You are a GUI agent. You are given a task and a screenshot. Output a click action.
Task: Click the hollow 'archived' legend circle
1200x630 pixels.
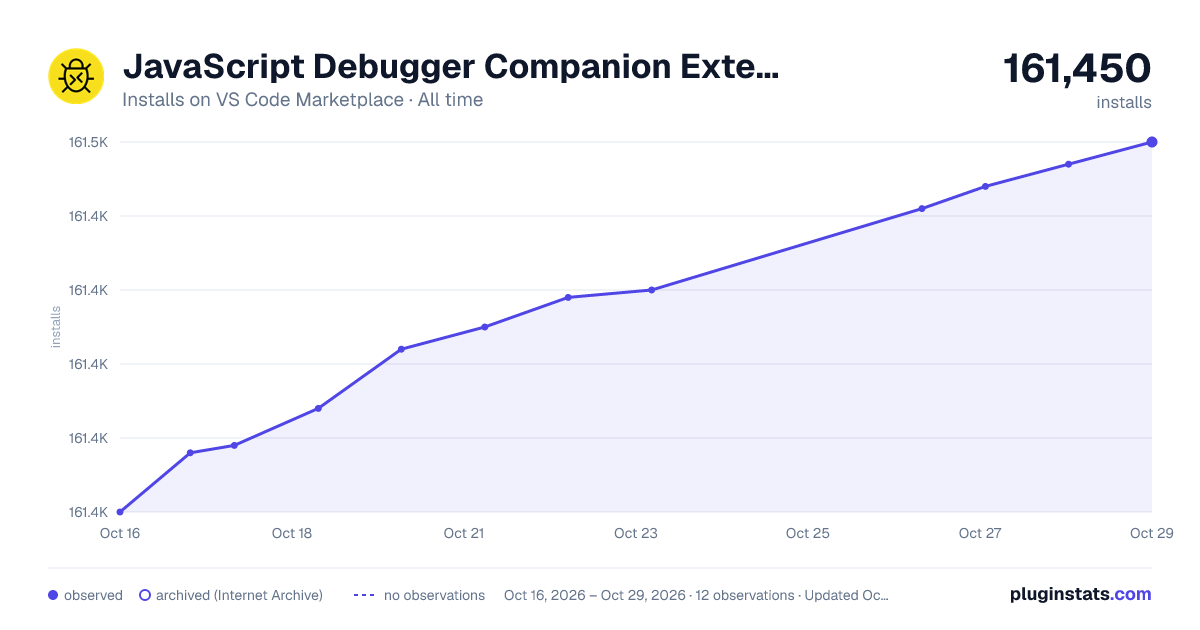145,595
